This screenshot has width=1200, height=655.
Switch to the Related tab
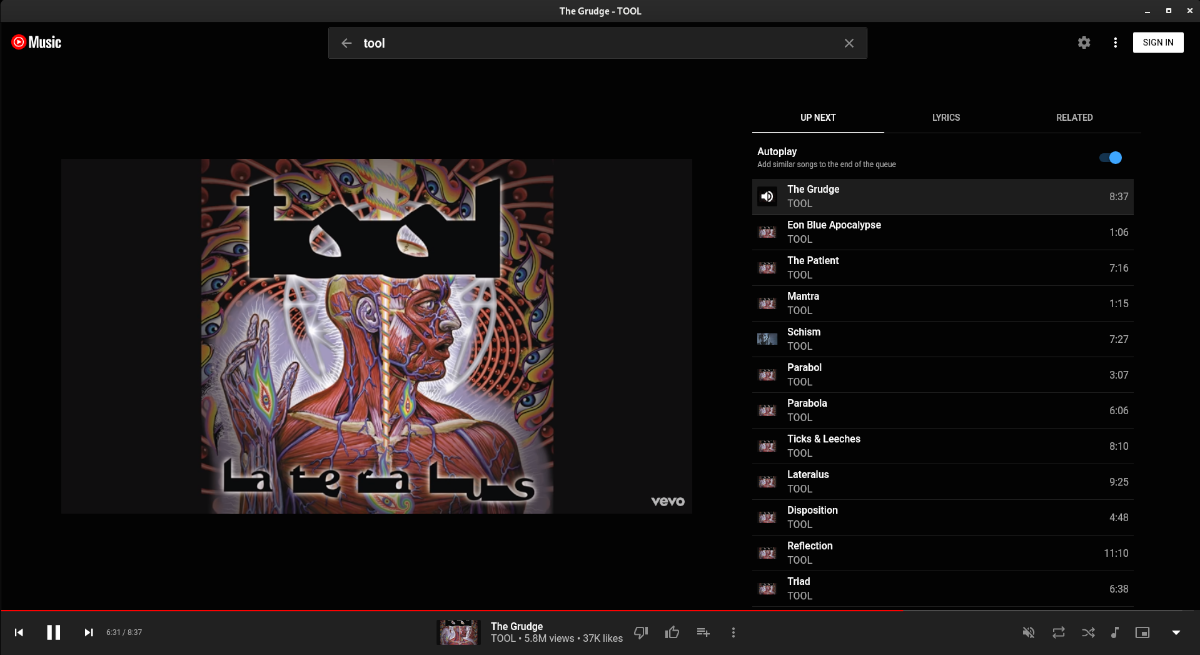pos(1074,118)
